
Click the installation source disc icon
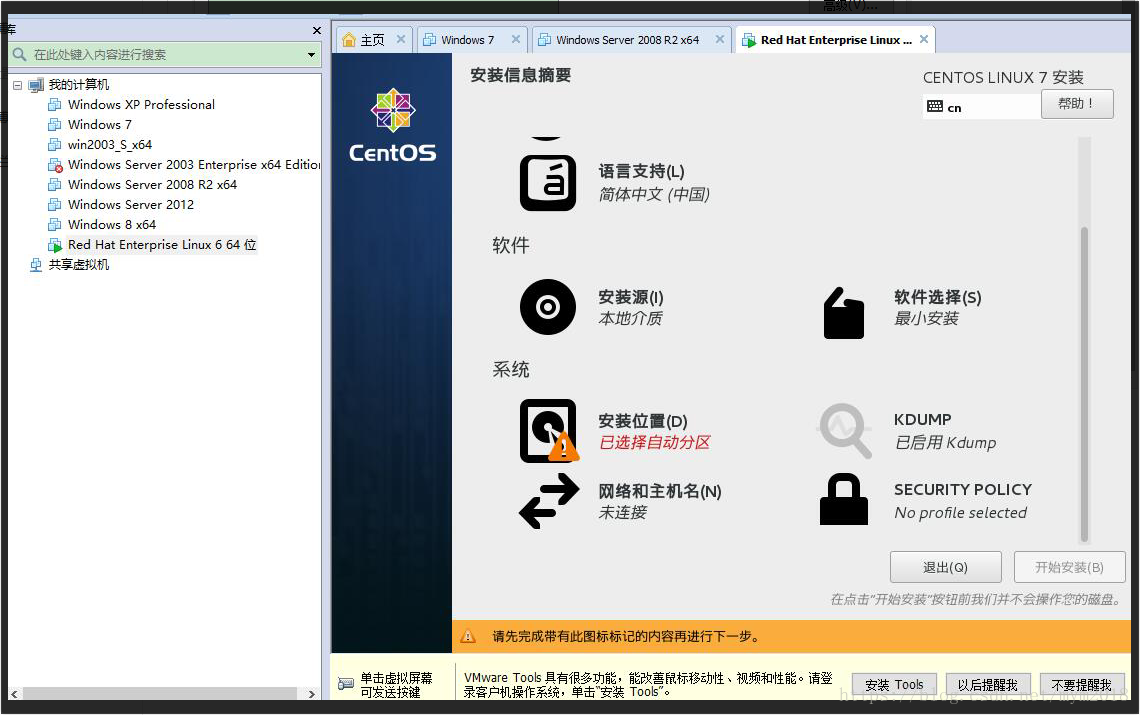click(547, 307)
